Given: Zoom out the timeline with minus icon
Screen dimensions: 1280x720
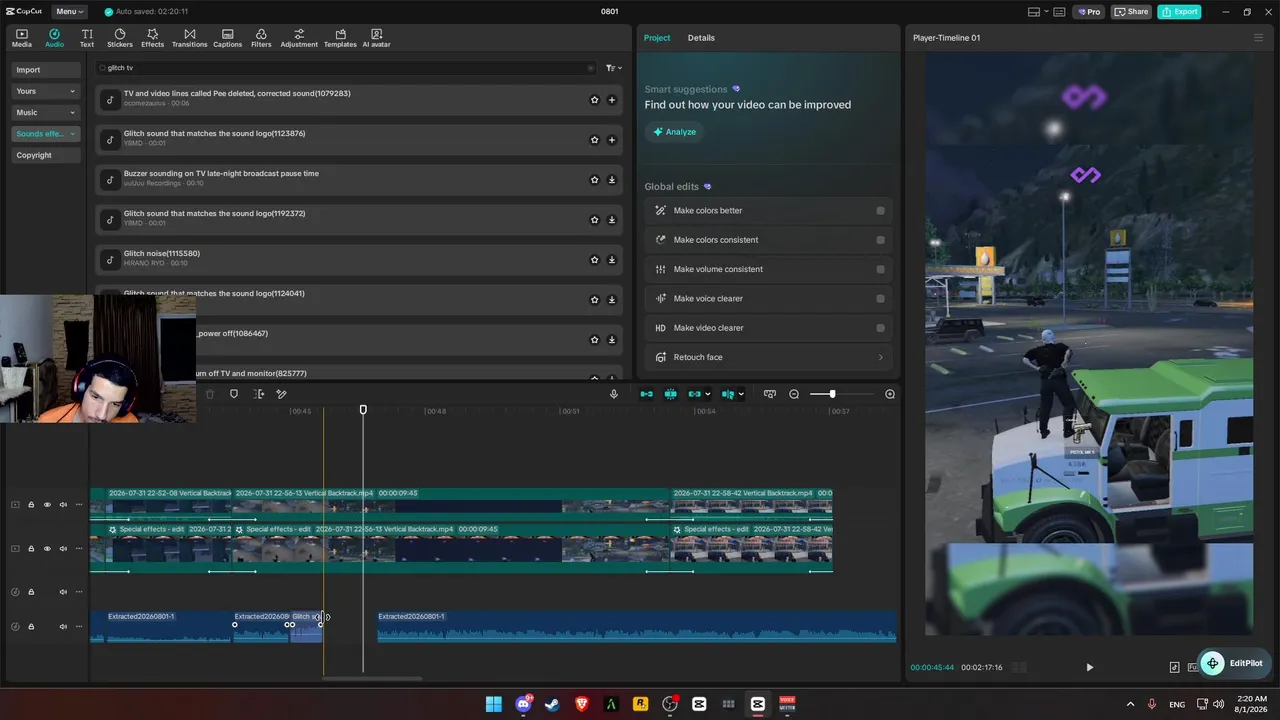Looking at the screenshot, I should [x=794, y=394].
